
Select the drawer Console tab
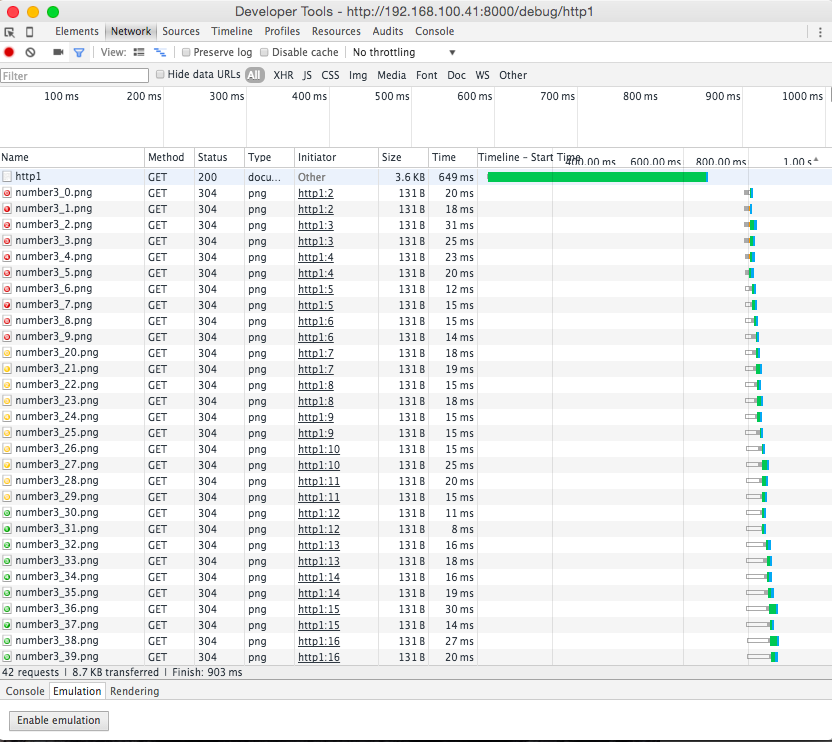(25, 691)
